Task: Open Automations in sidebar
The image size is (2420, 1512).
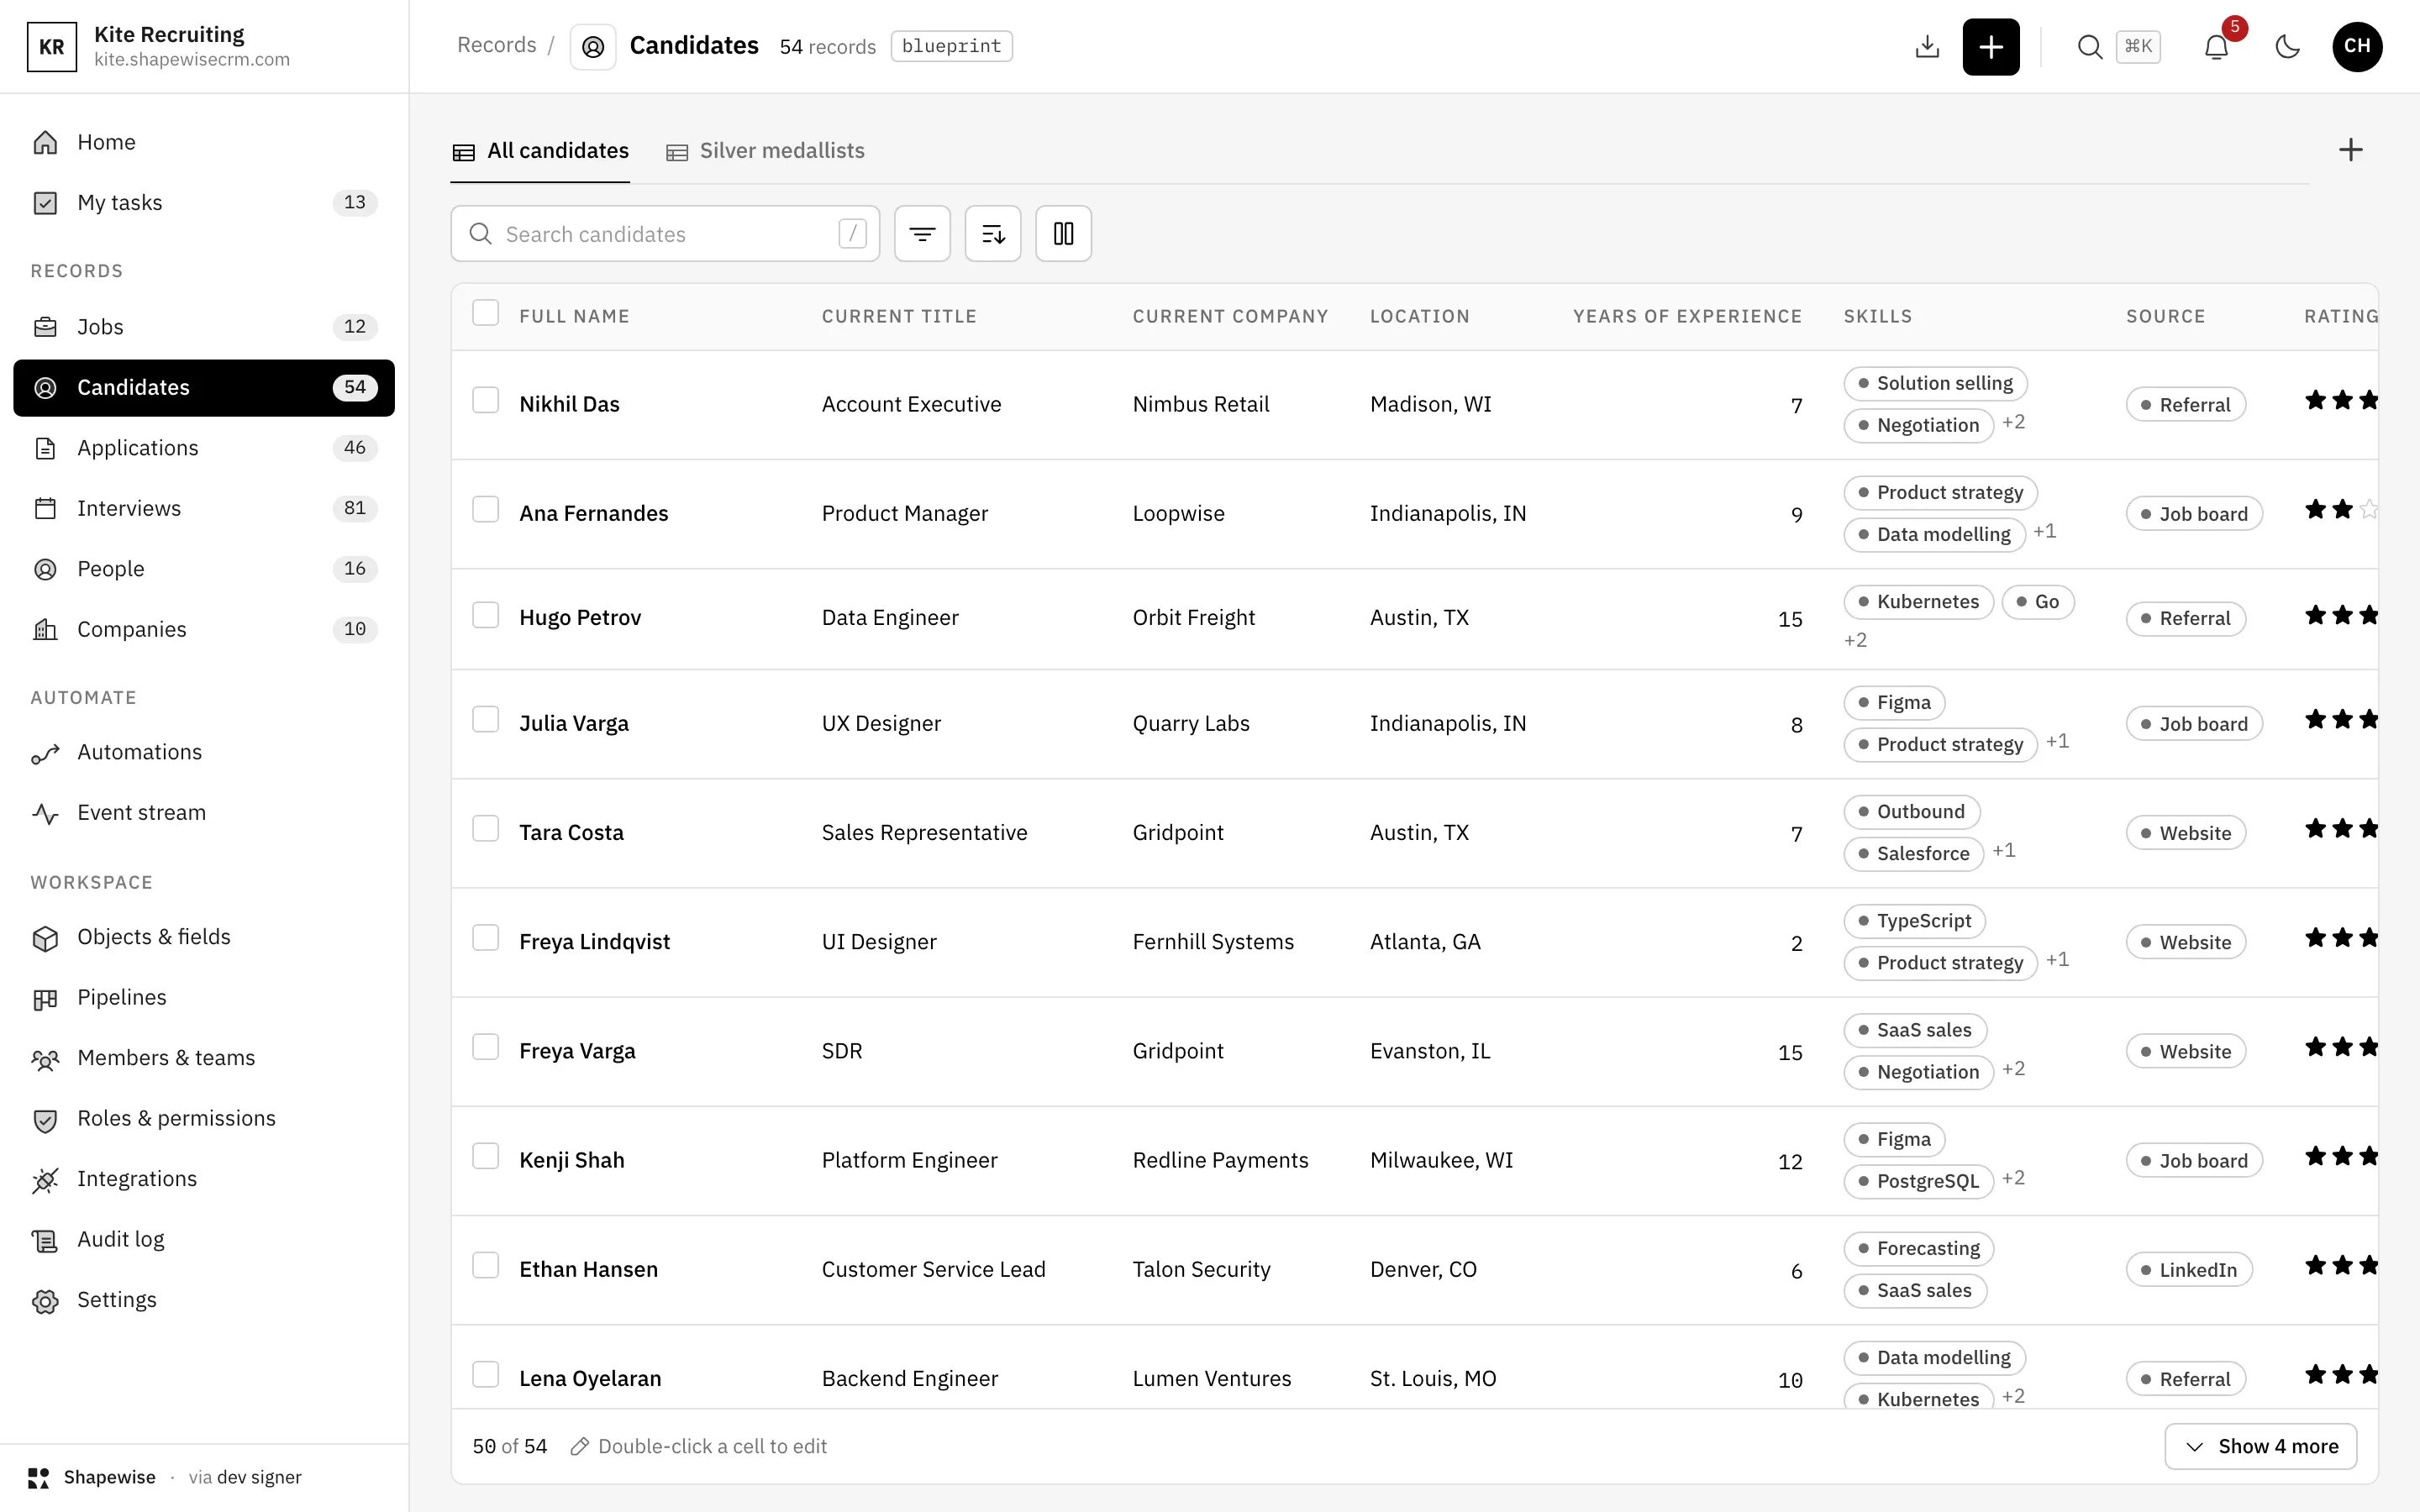Action: 204,752
